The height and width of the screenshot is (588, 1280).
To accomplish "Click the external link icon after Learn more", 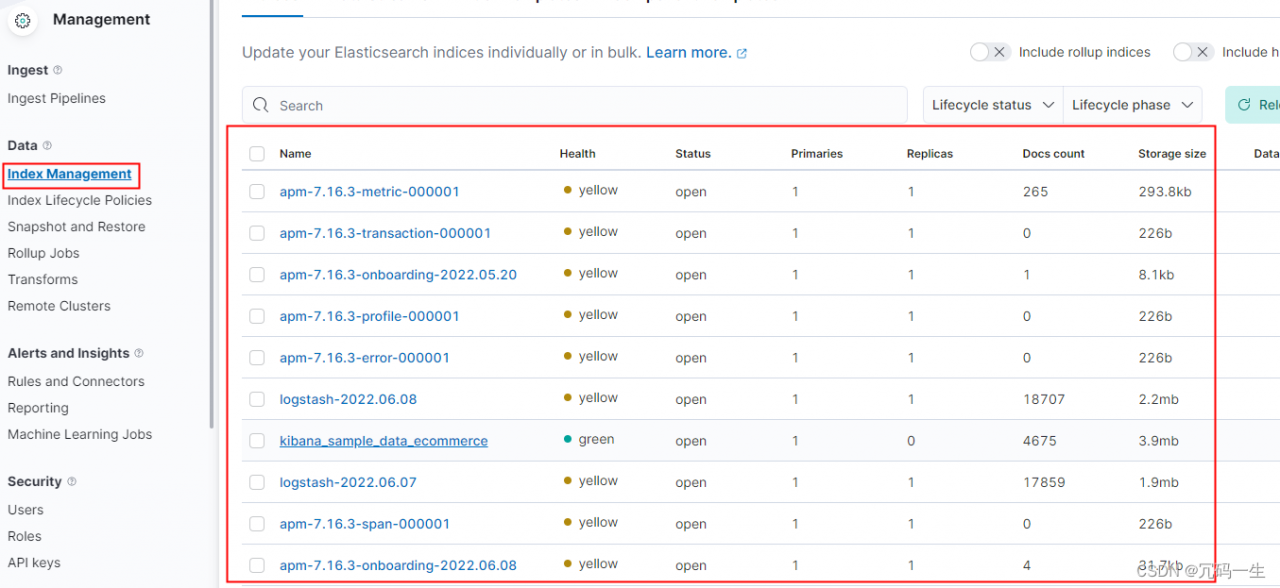I will point(742,53).
